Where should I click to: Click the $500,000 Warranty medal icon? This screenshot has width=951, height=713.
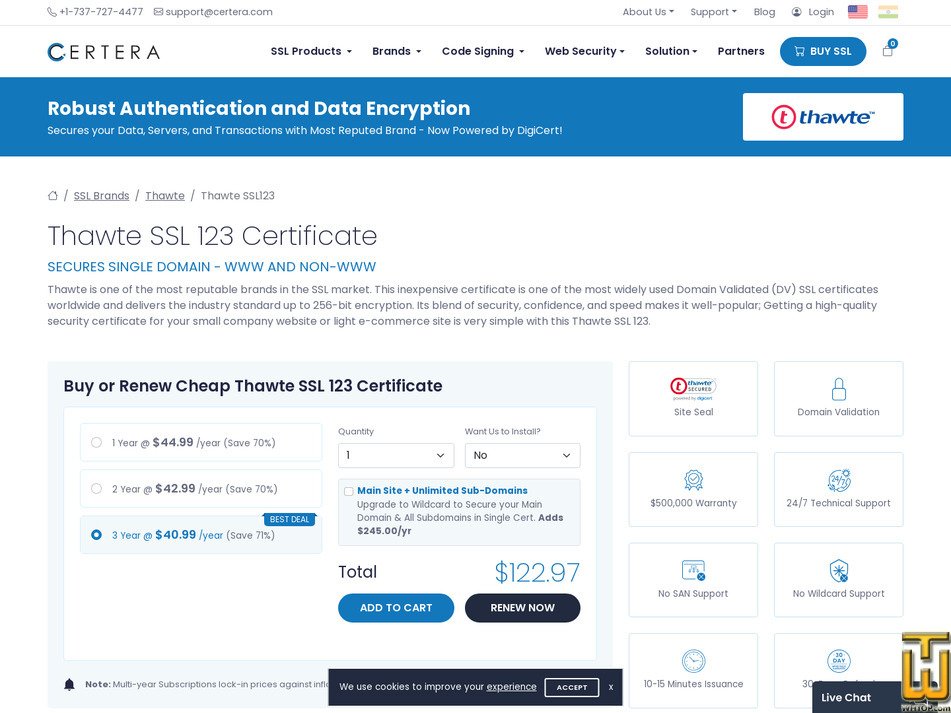(x=693, y=479)
